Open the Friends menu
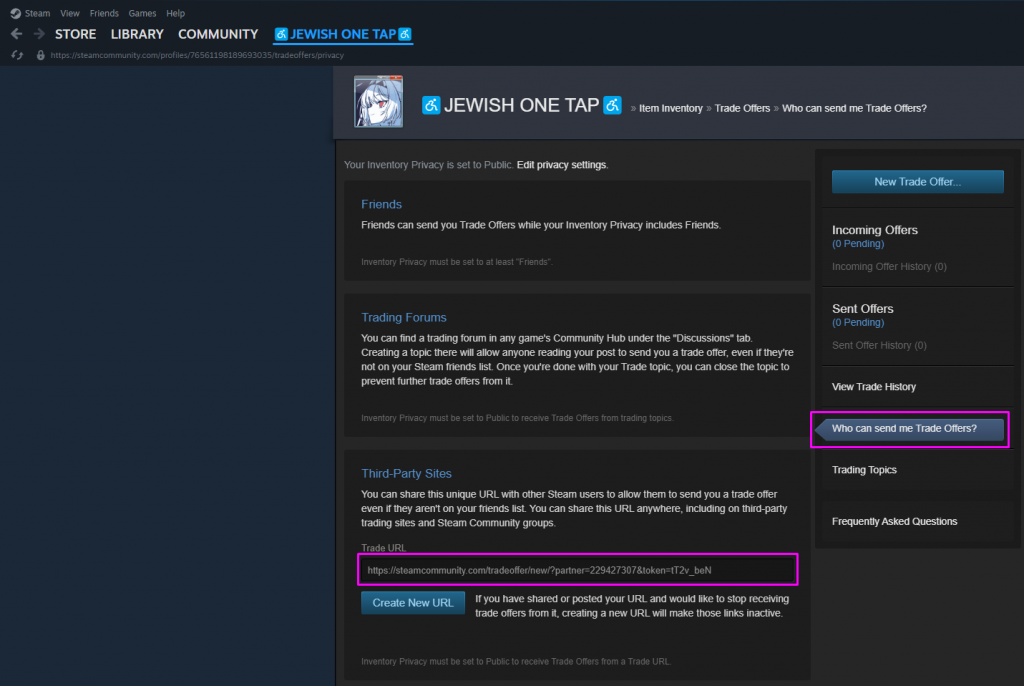Viewport: 1024px width, 686px height. [x=104, y=13]
